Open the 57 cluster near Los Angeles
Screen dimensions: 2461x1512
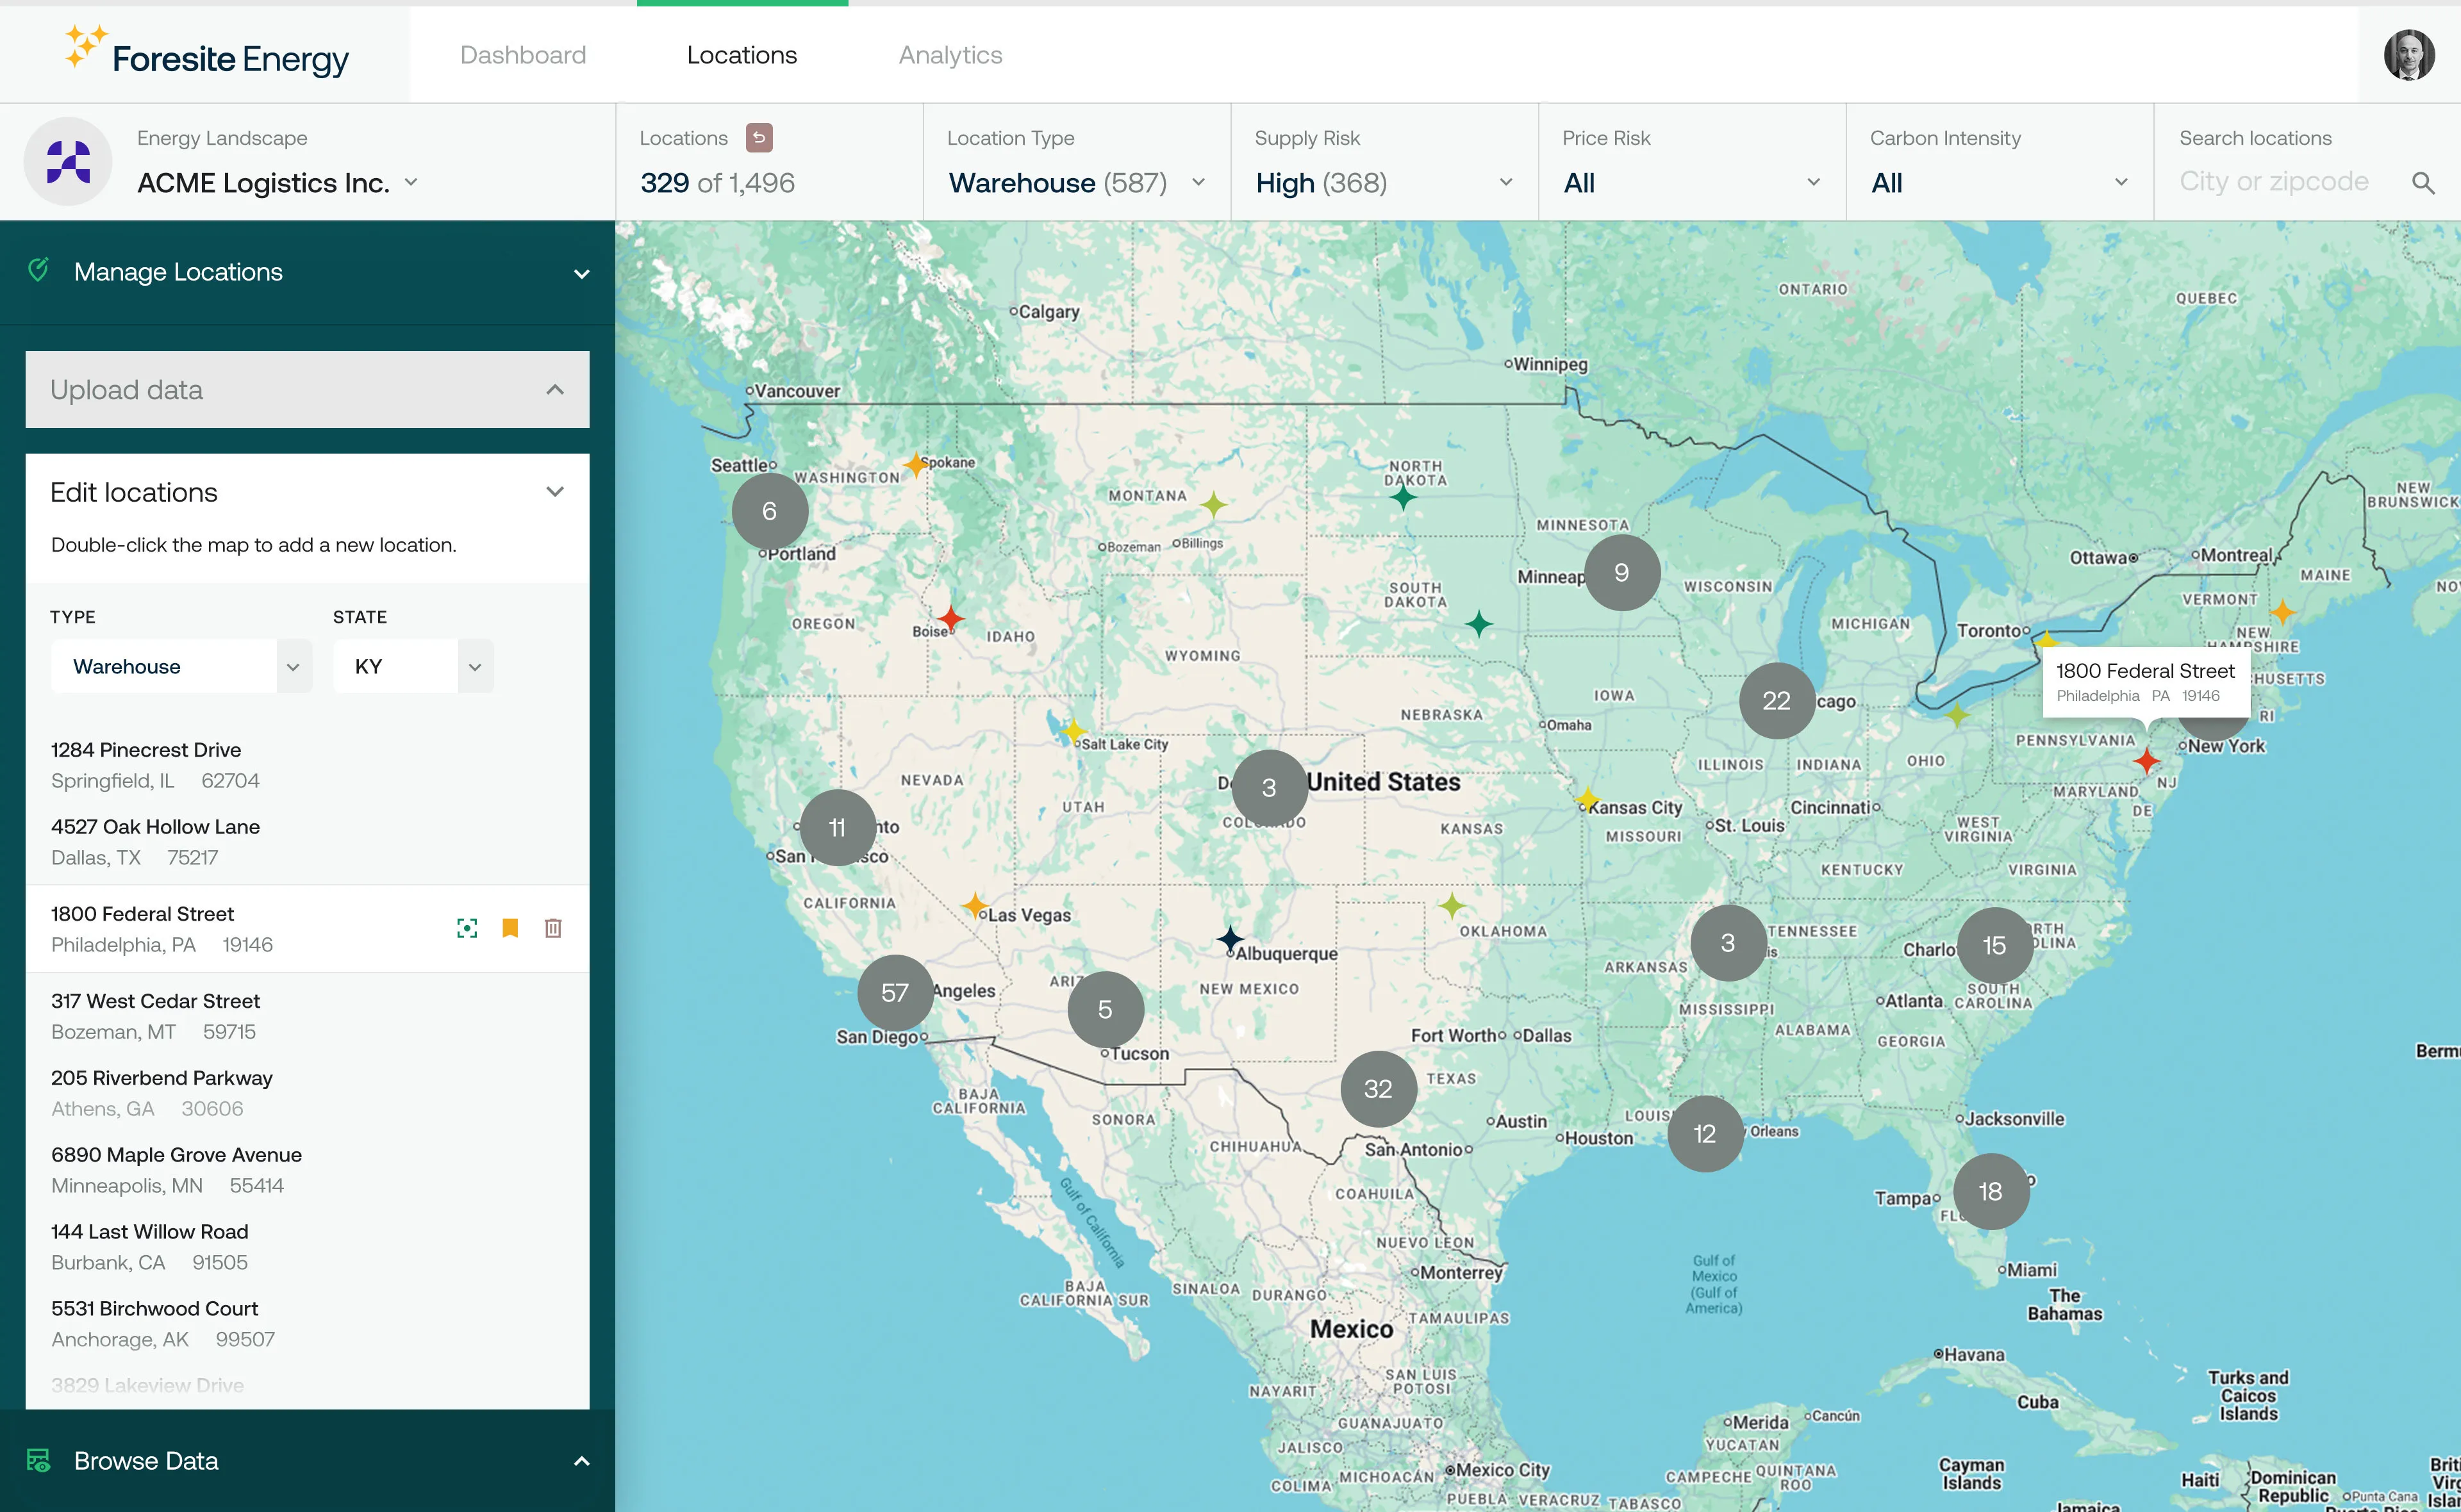point(895,992)
